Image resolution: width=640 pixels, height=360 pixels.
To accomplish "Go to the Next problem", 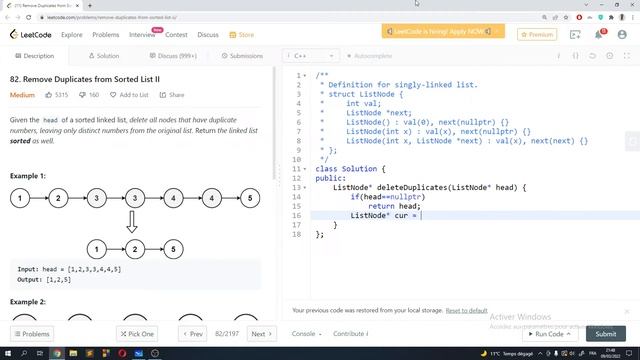I will 262,334.
